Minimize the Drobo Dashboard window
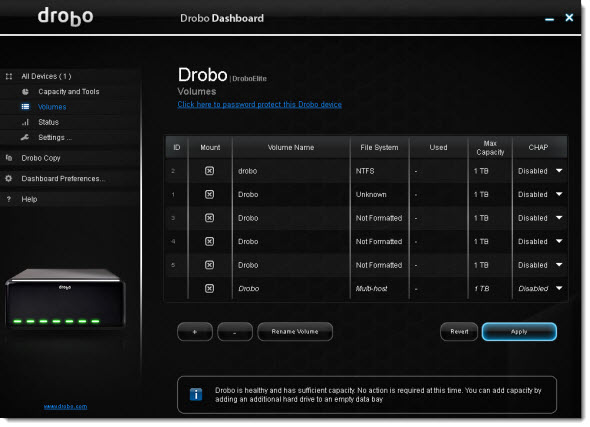The image size is (590, 427). 549,19
